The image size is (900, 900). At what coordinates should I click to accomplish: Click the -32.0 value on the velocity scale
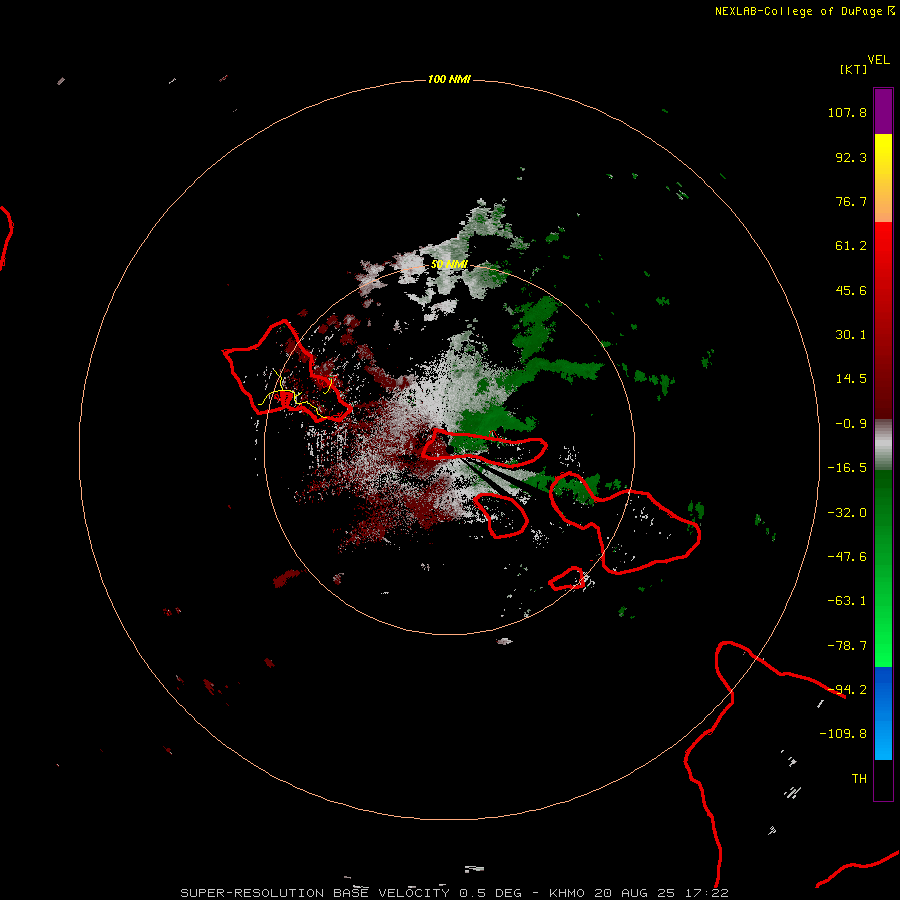tap(847, 513)
